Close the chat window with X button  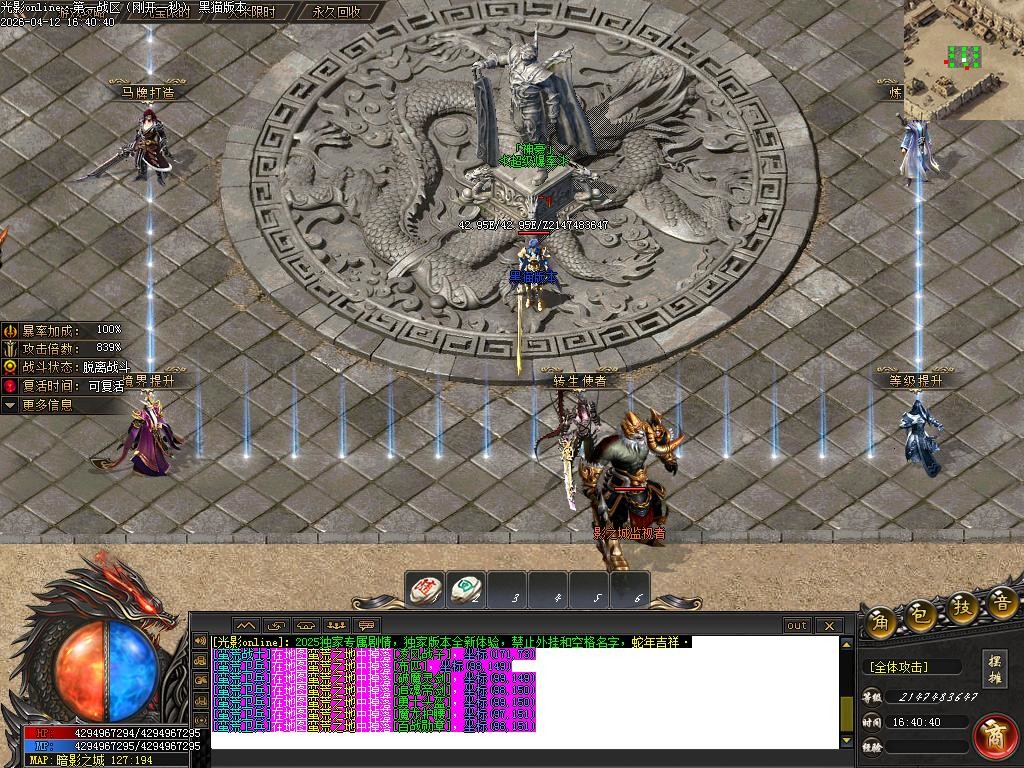(829, 626)
